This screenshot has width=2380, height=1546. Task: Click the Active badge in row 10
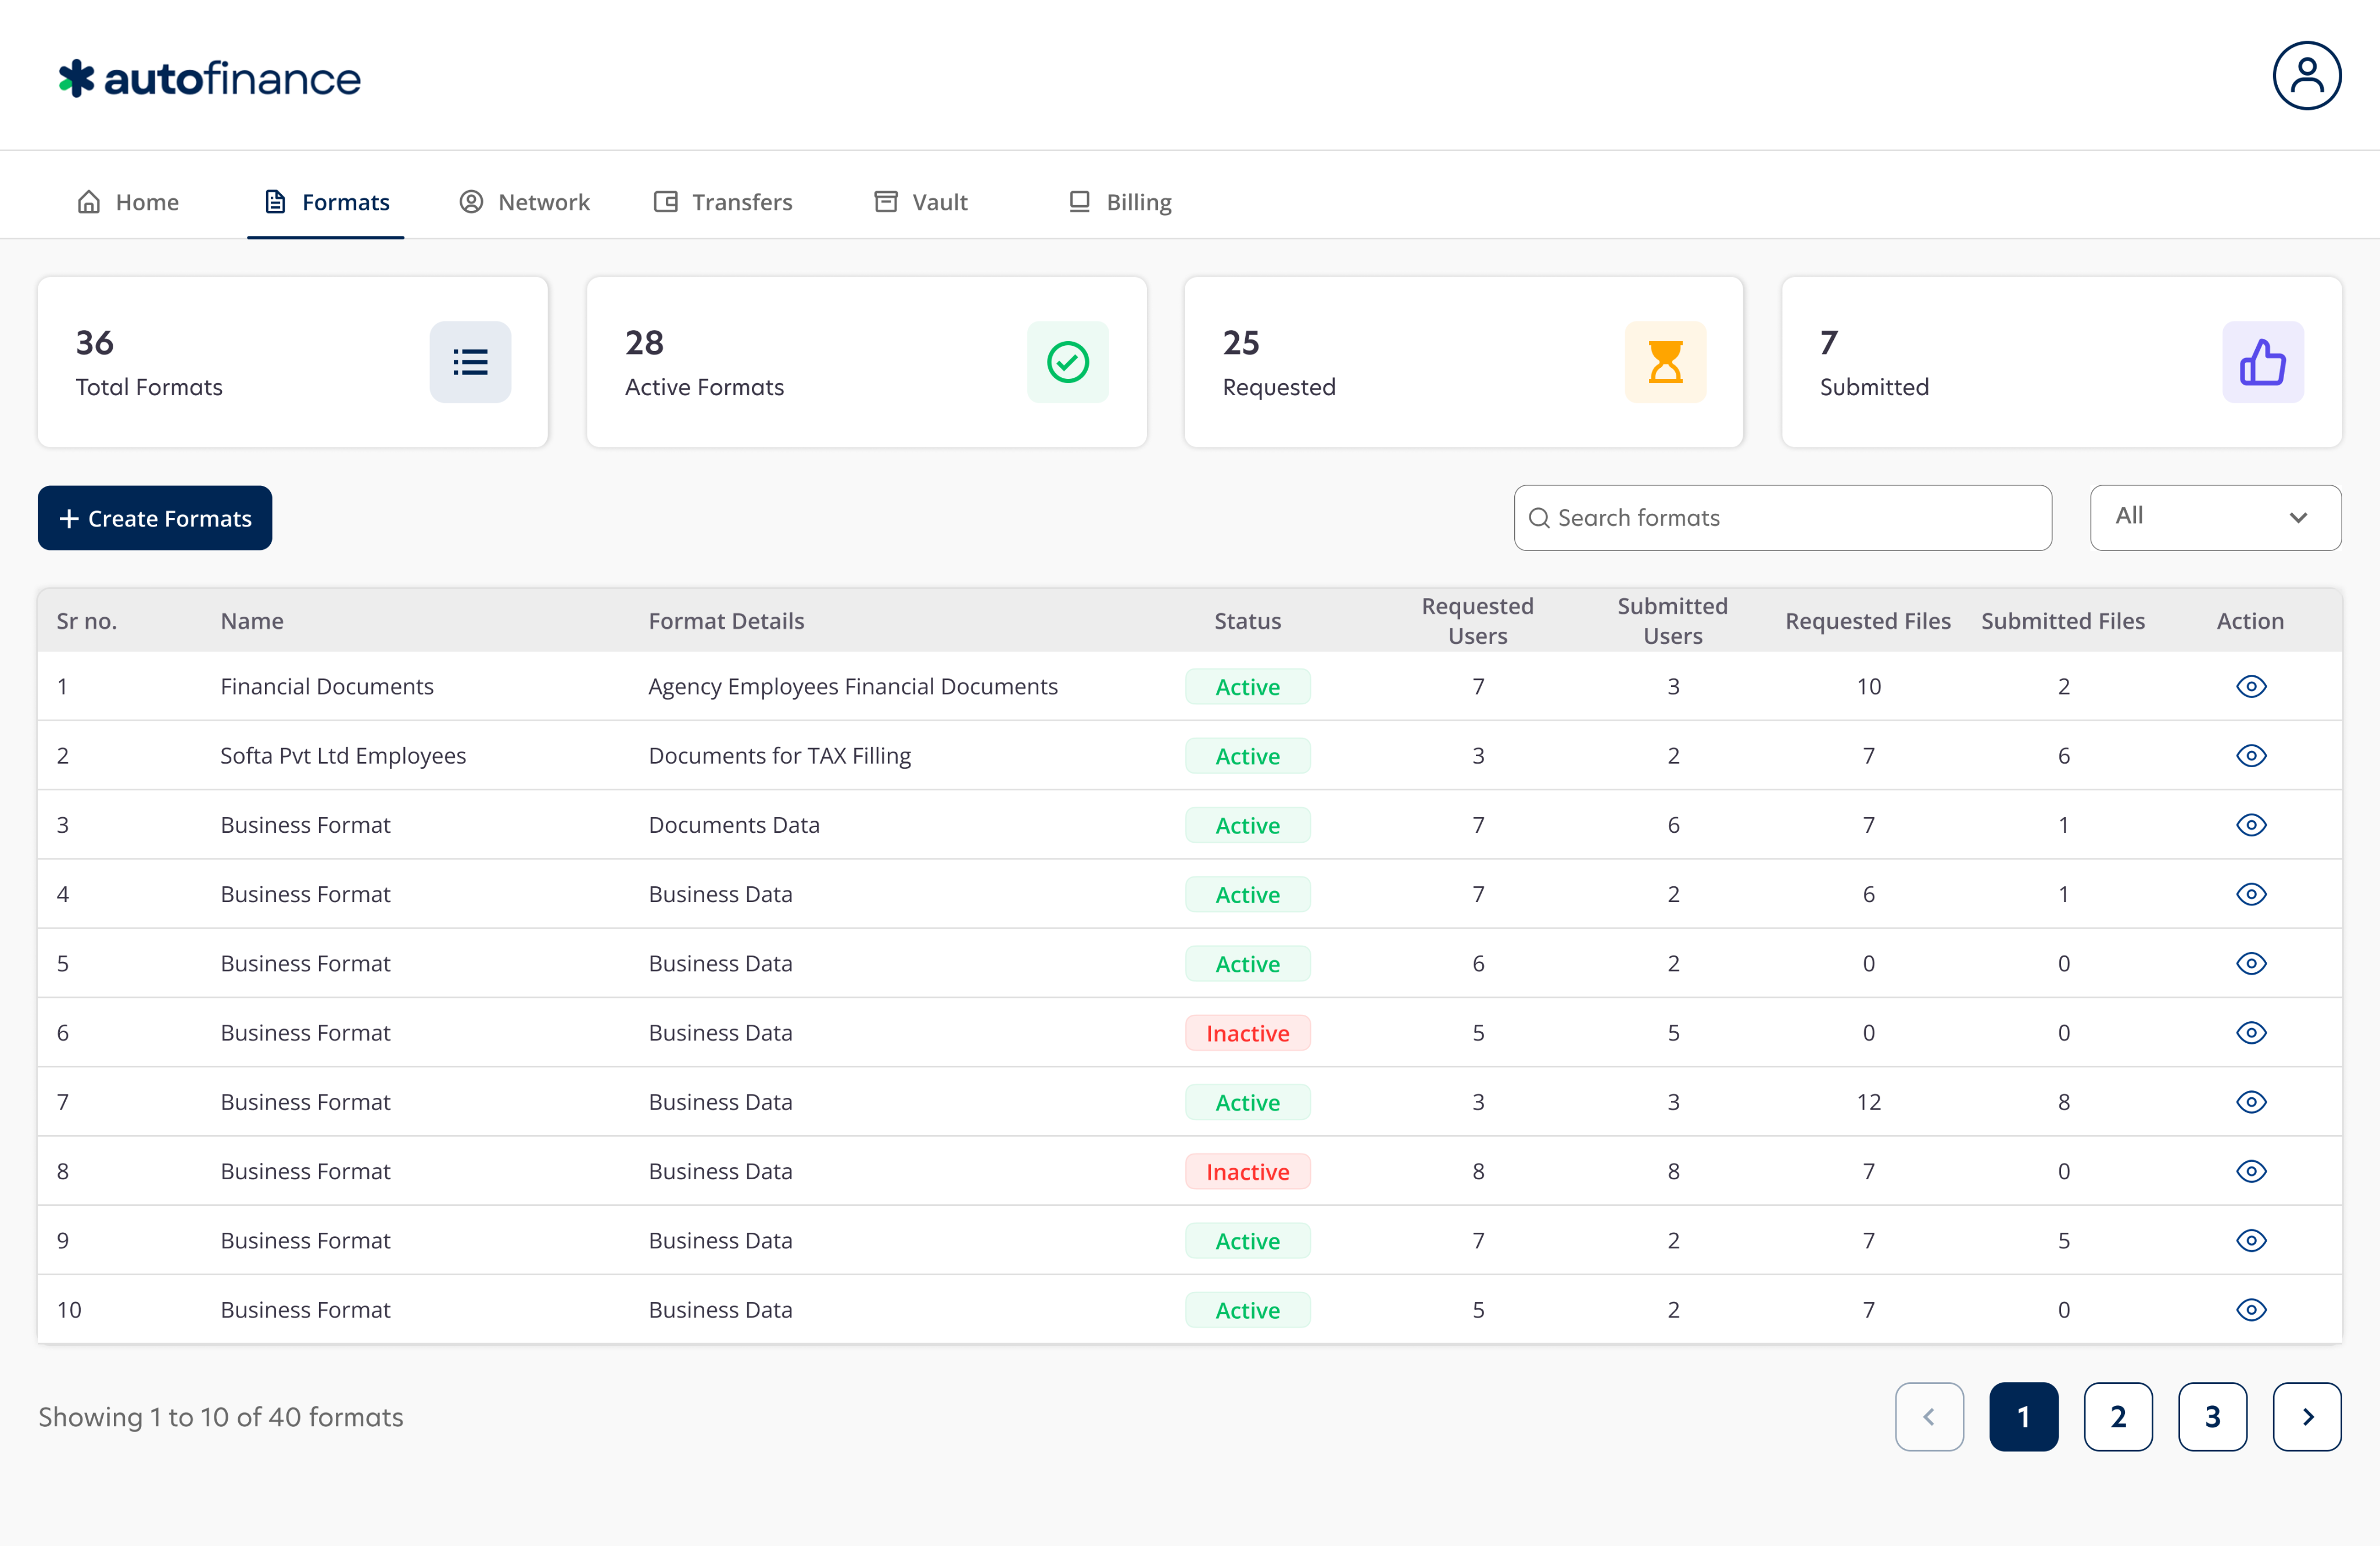[x=1247, y=1310]
